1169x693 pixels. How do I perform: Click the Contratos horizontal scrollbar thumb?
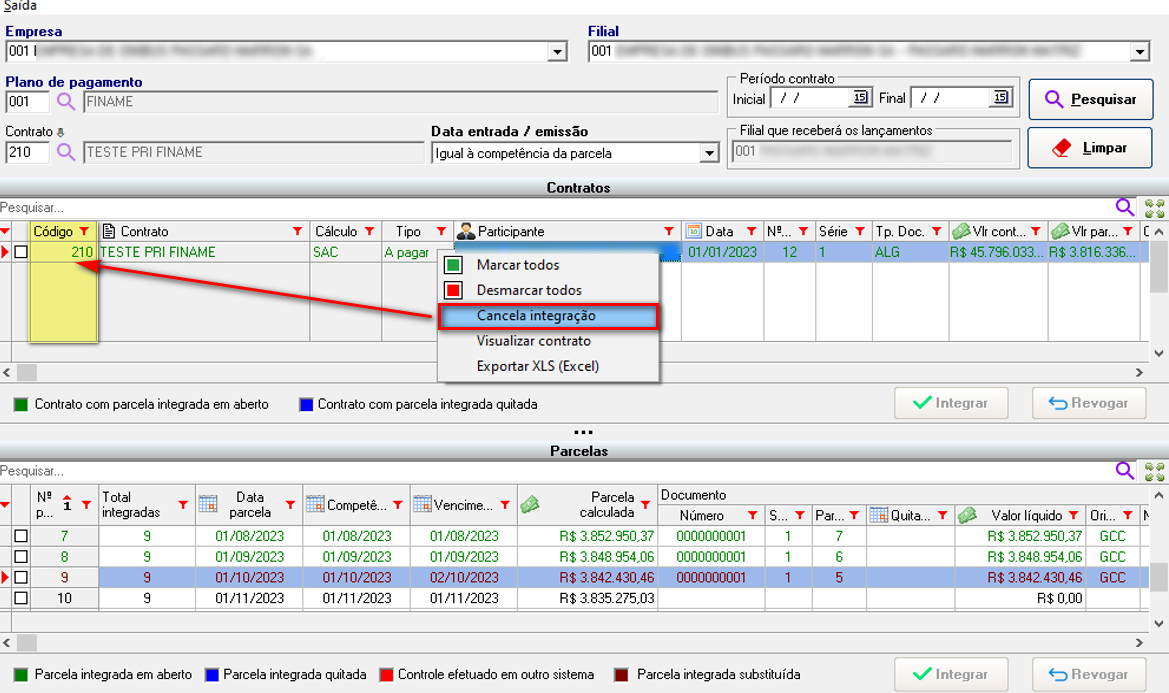(x=26, y=372)
